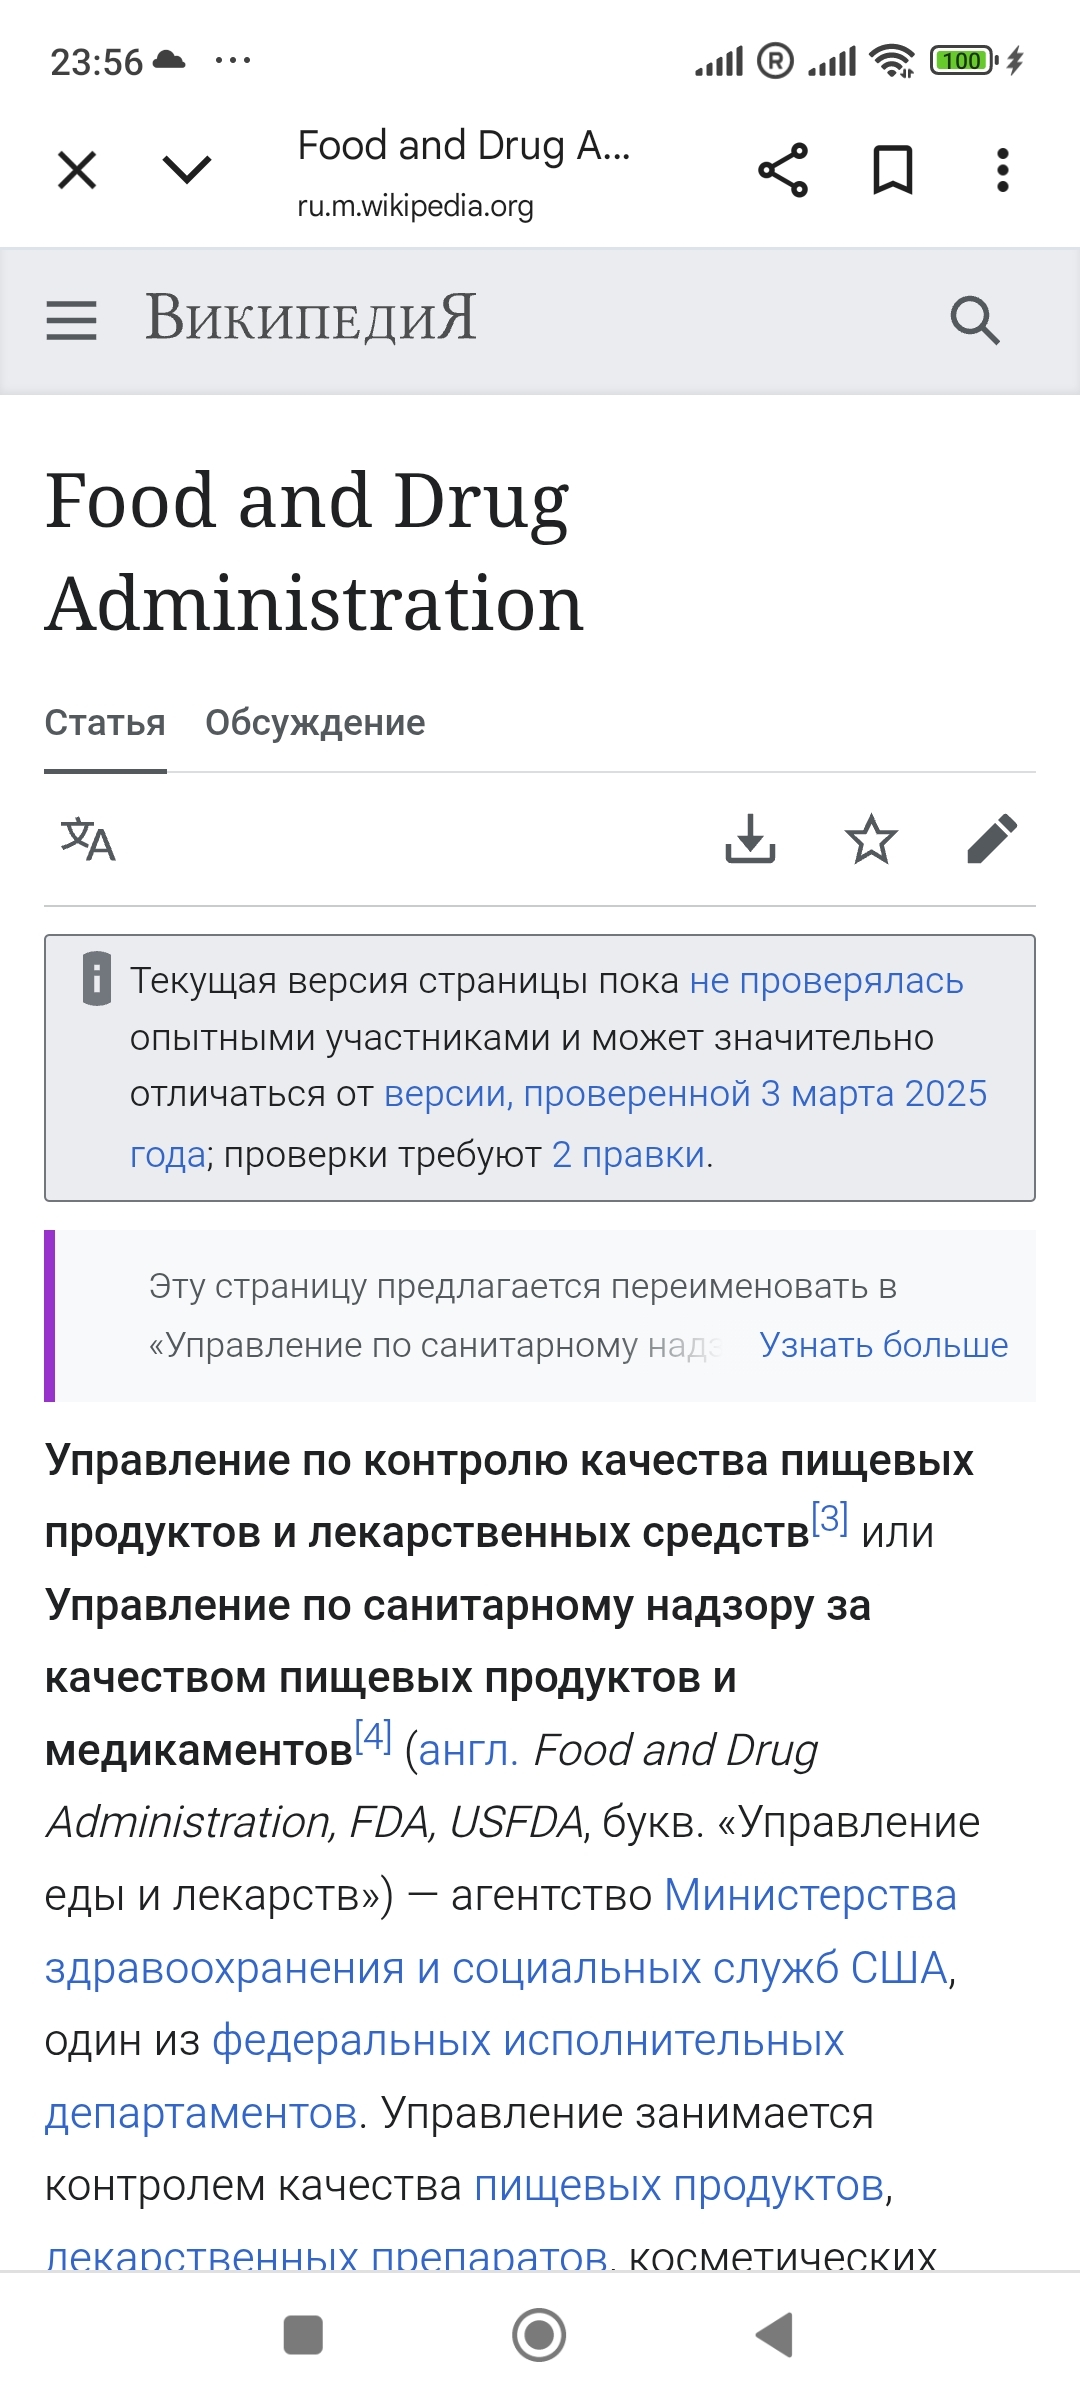Add article to watchlist with star icon

point(871,838)
